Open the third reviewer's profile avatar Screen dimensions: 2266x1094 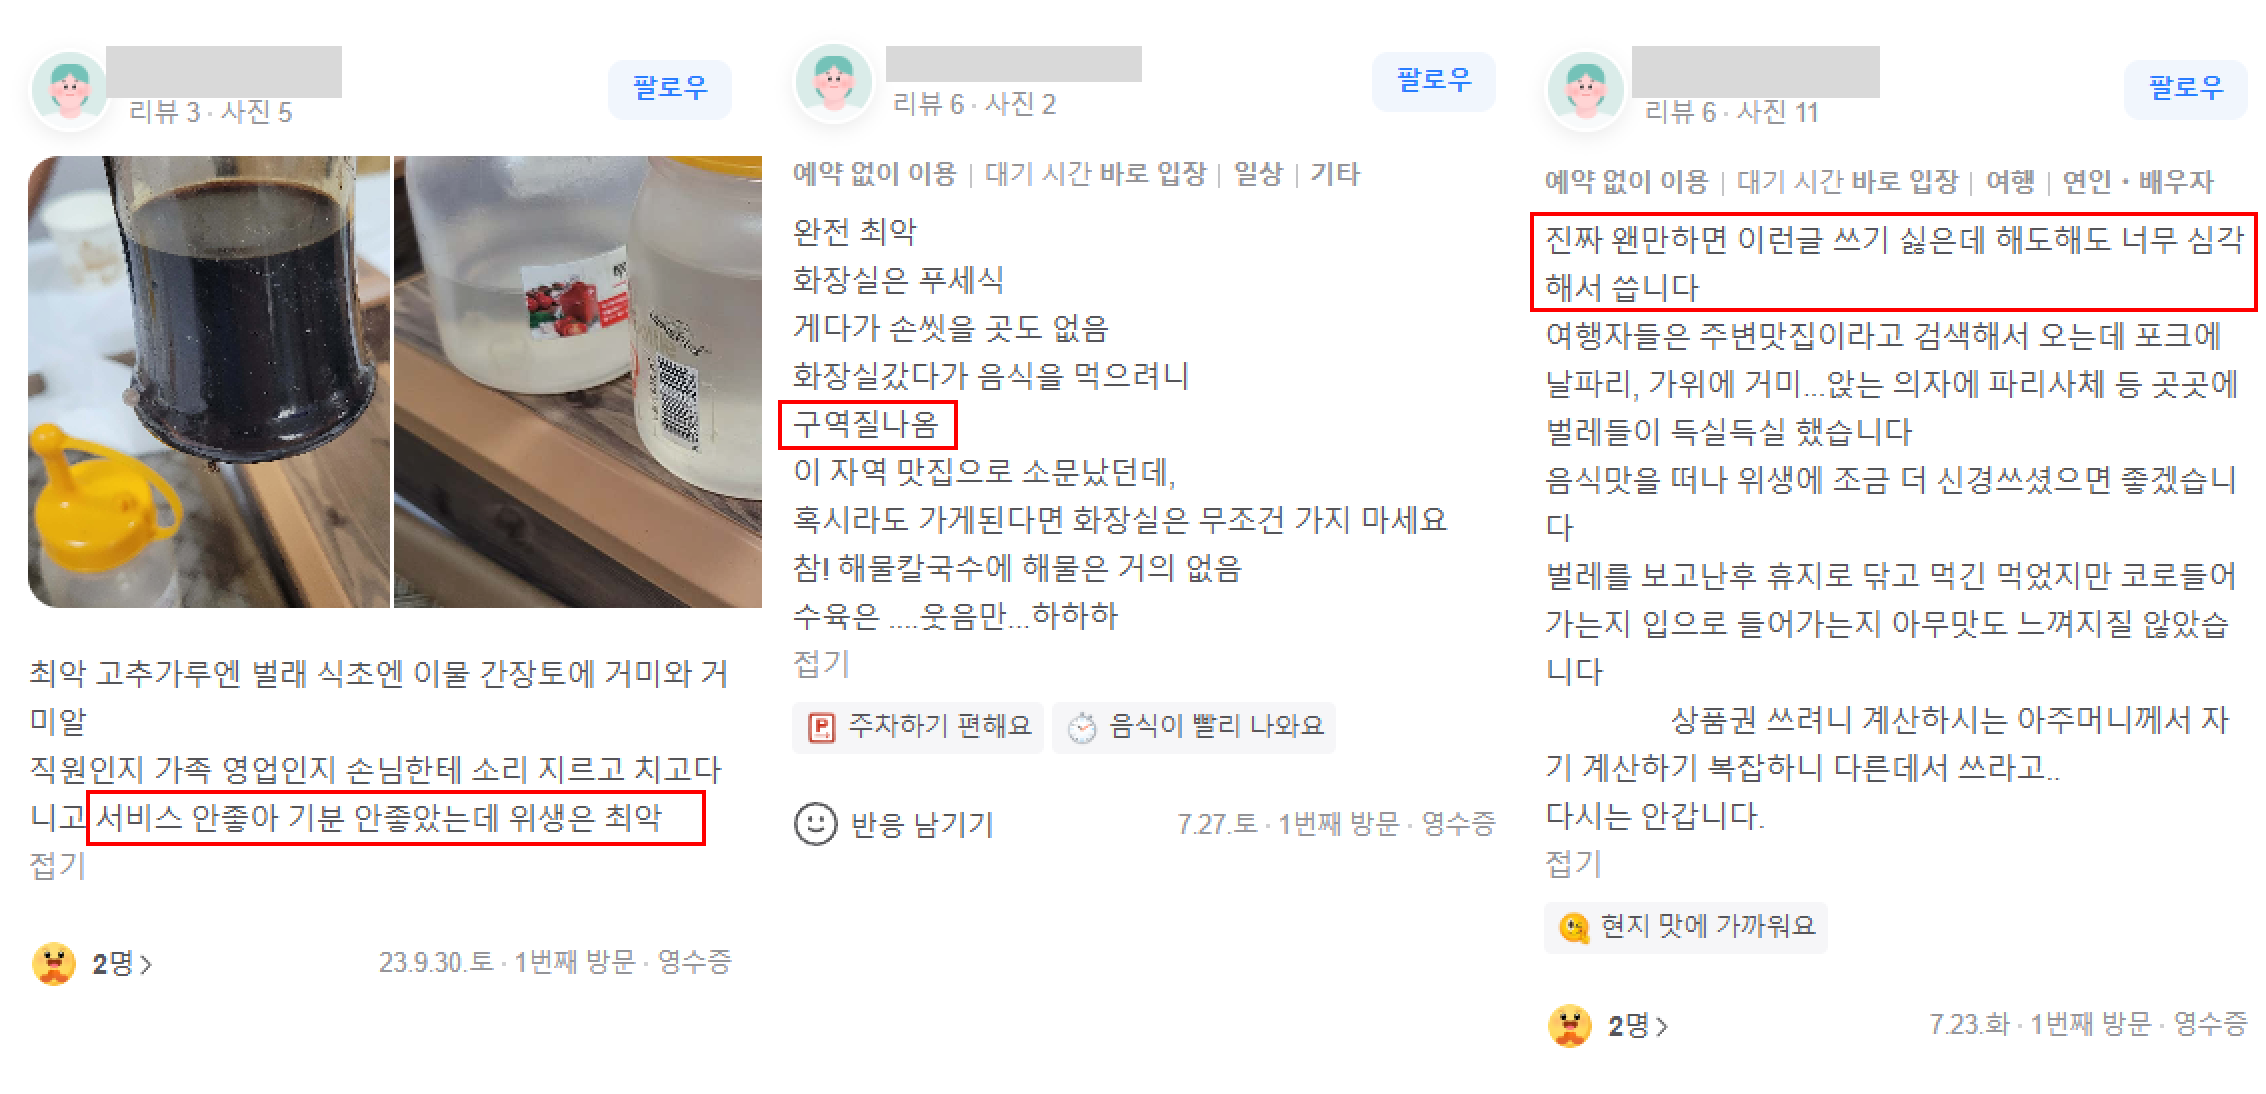point(1585,89)
